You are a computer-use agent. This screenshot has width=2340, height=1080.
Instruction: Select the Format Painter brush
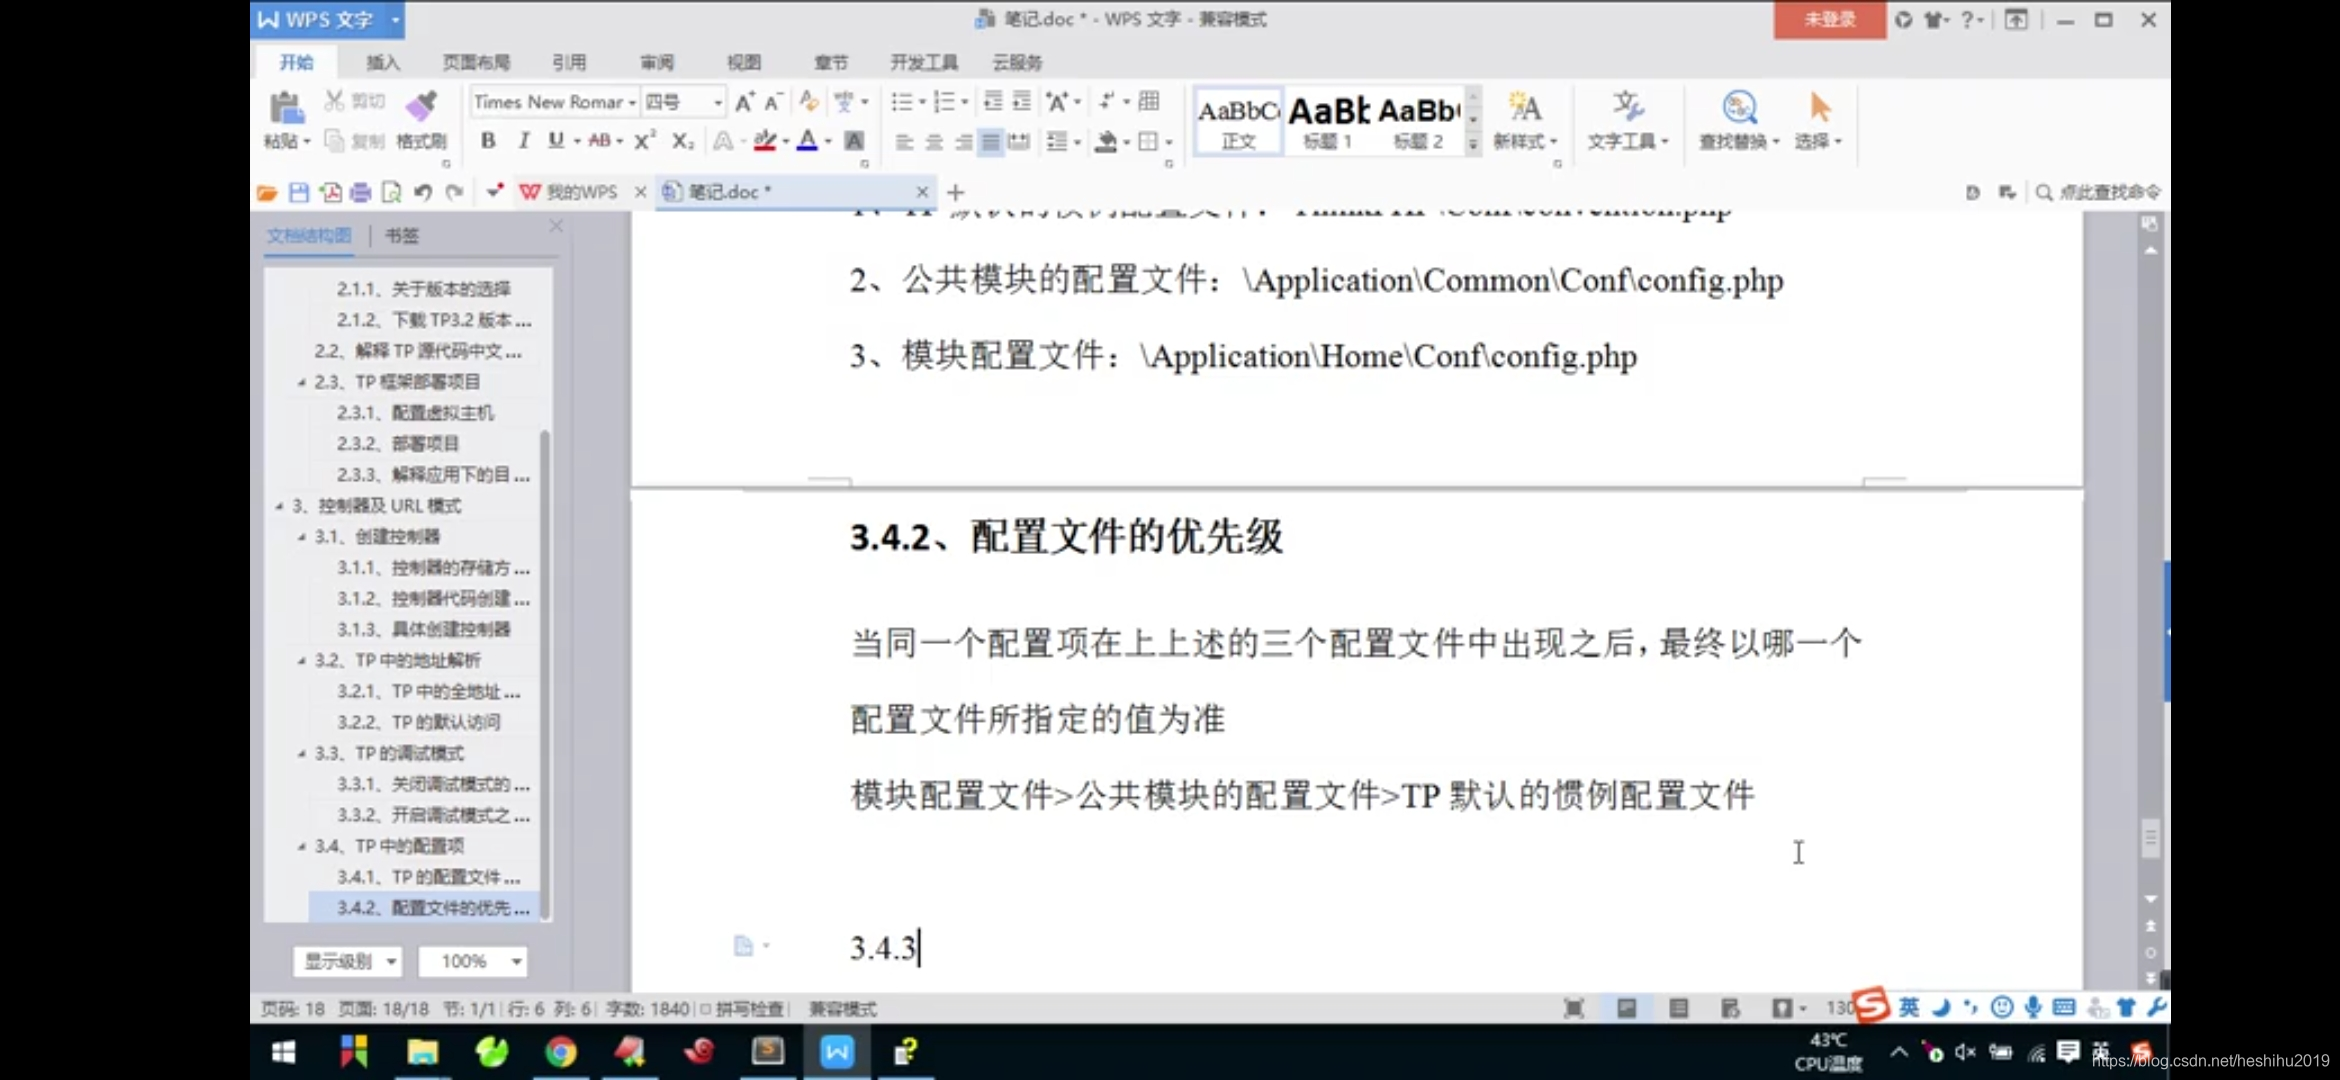tap(421, 105)
